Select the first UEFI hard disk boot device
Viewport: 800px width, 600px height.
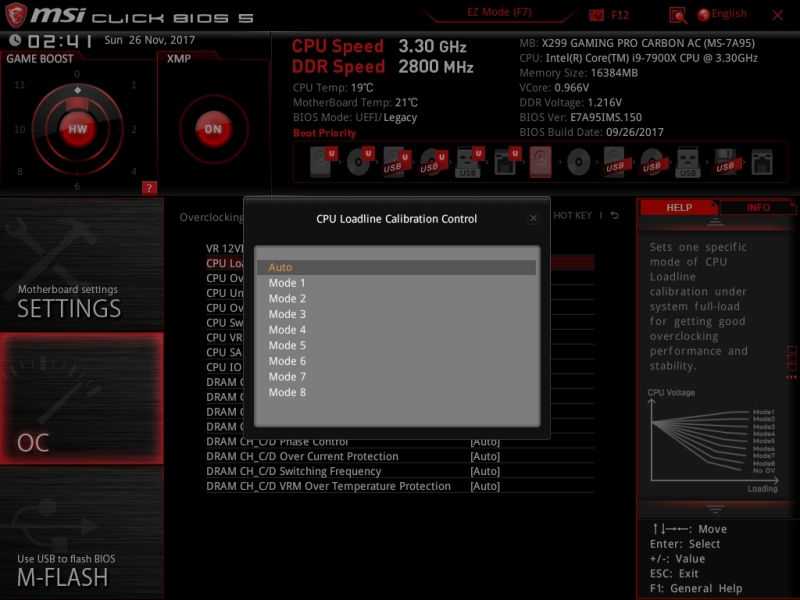coord(323,162)
